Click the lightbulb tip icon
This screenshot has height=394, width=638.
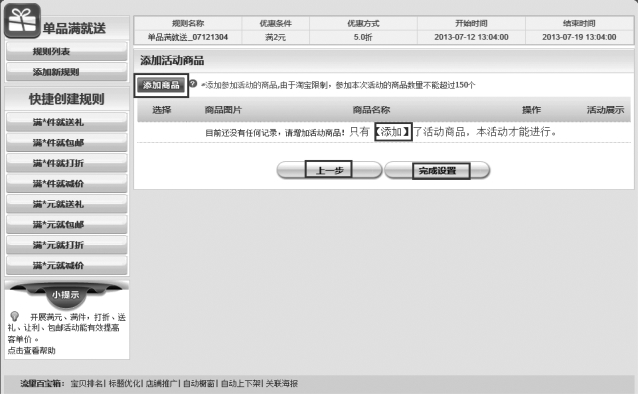[15, 316]
